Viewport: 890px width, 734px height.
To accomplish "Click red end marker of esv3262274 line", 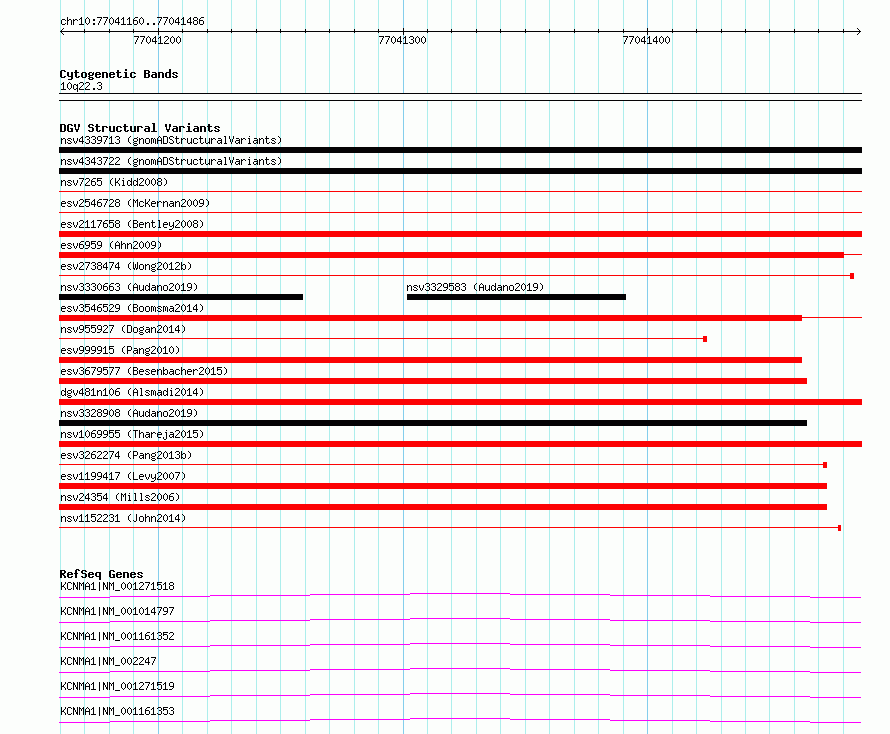I will pyautogui.click(x=825, y=465).
